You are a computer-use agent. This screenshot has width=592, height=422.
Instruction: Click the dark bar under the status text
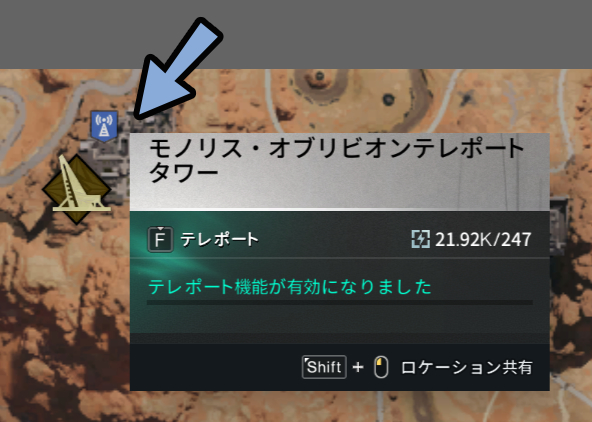click(x=340, y=302)
